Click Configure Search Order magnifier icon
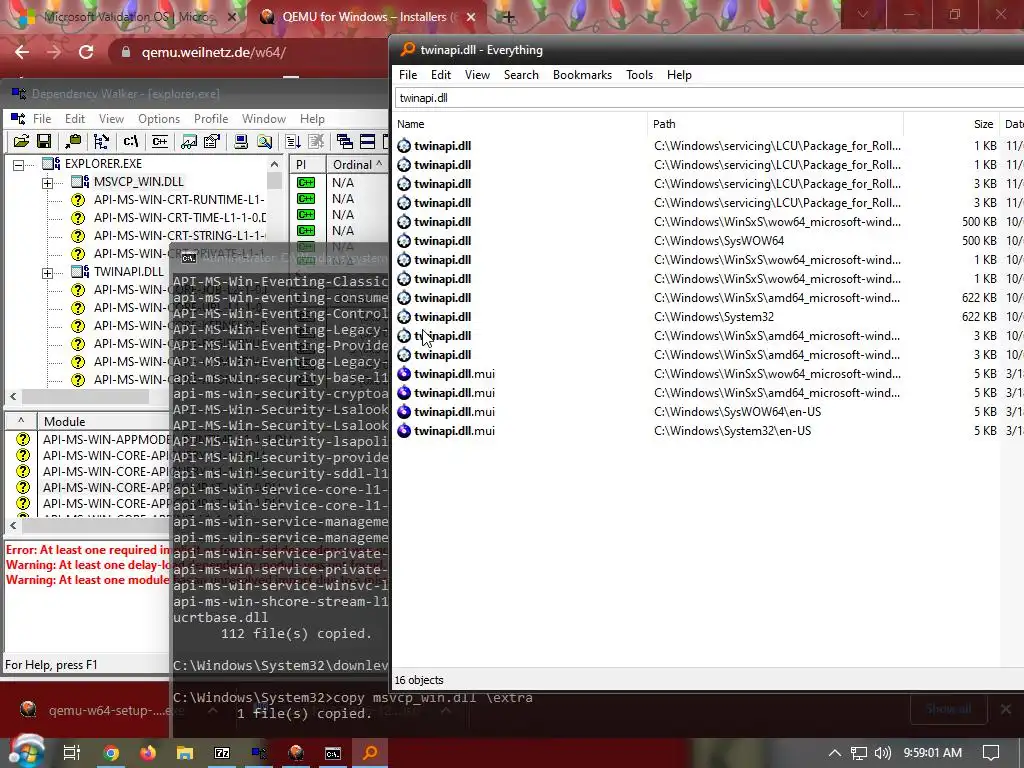The height and width of the screenshot is (768, 1024). [264, 141]
